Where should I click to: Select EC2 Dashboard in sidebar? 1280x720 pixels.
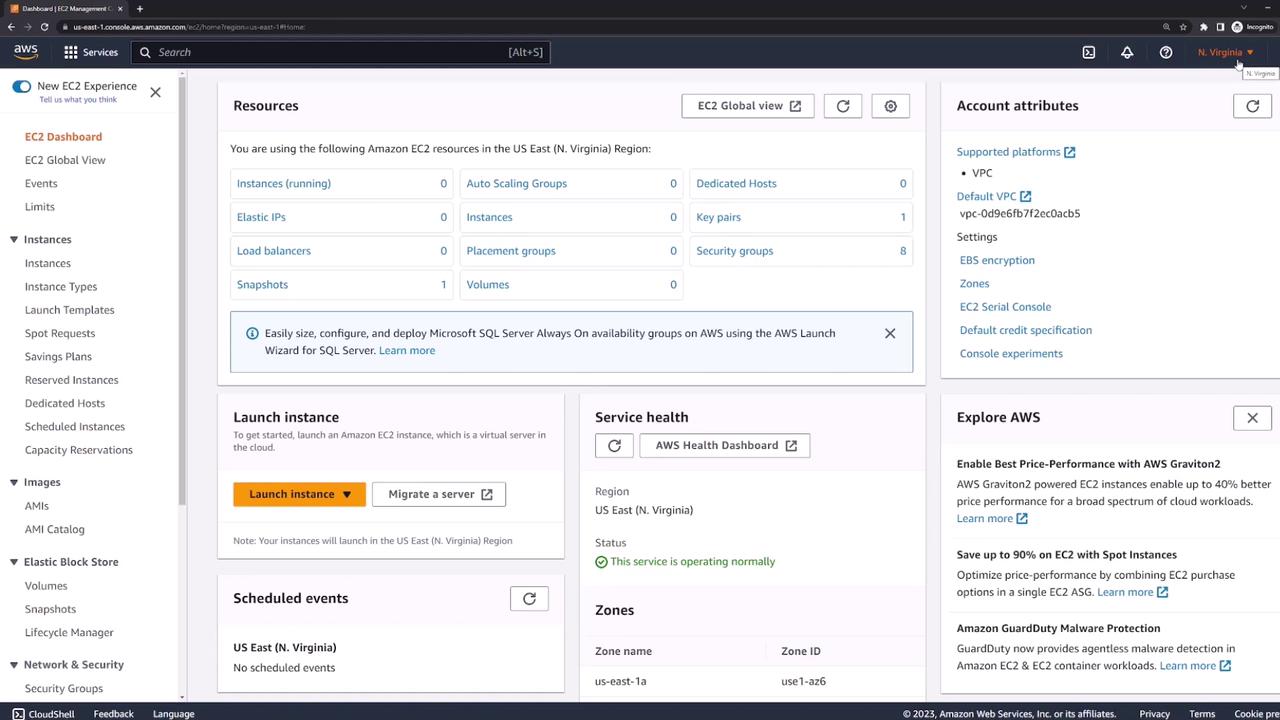(63, 137)
